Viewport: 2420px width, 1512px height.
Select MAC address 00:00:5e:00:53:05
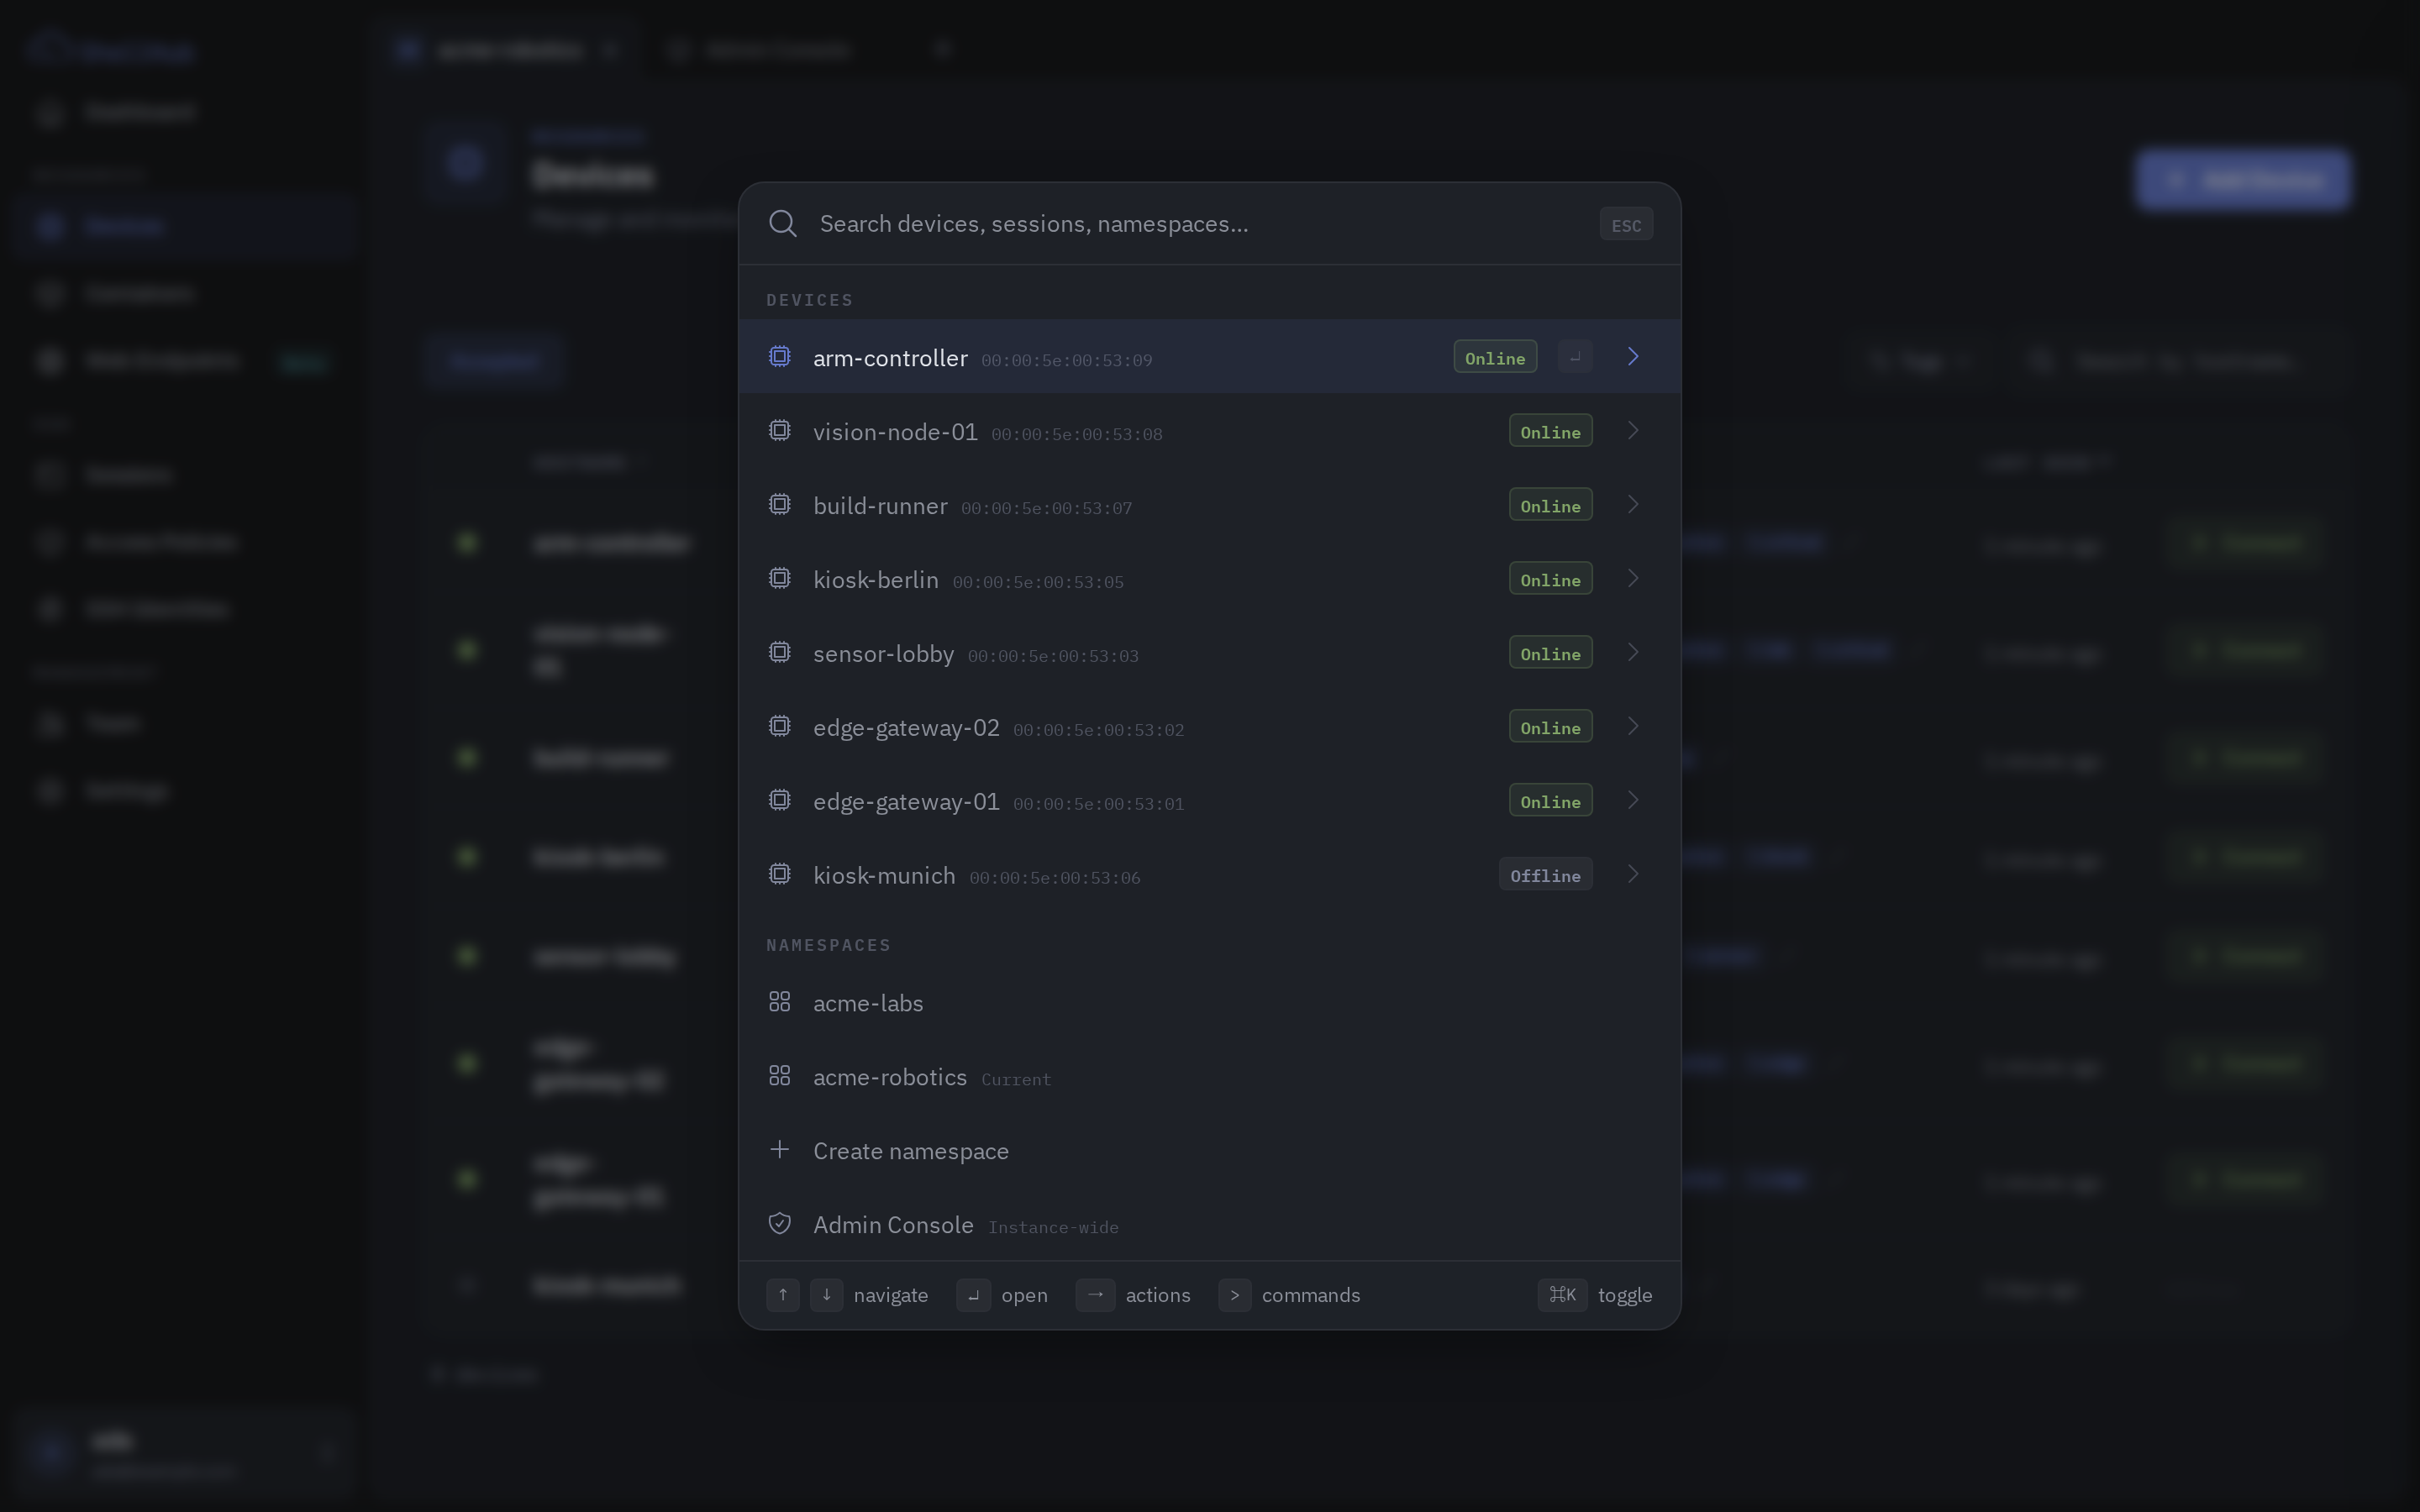(1038, 582)
